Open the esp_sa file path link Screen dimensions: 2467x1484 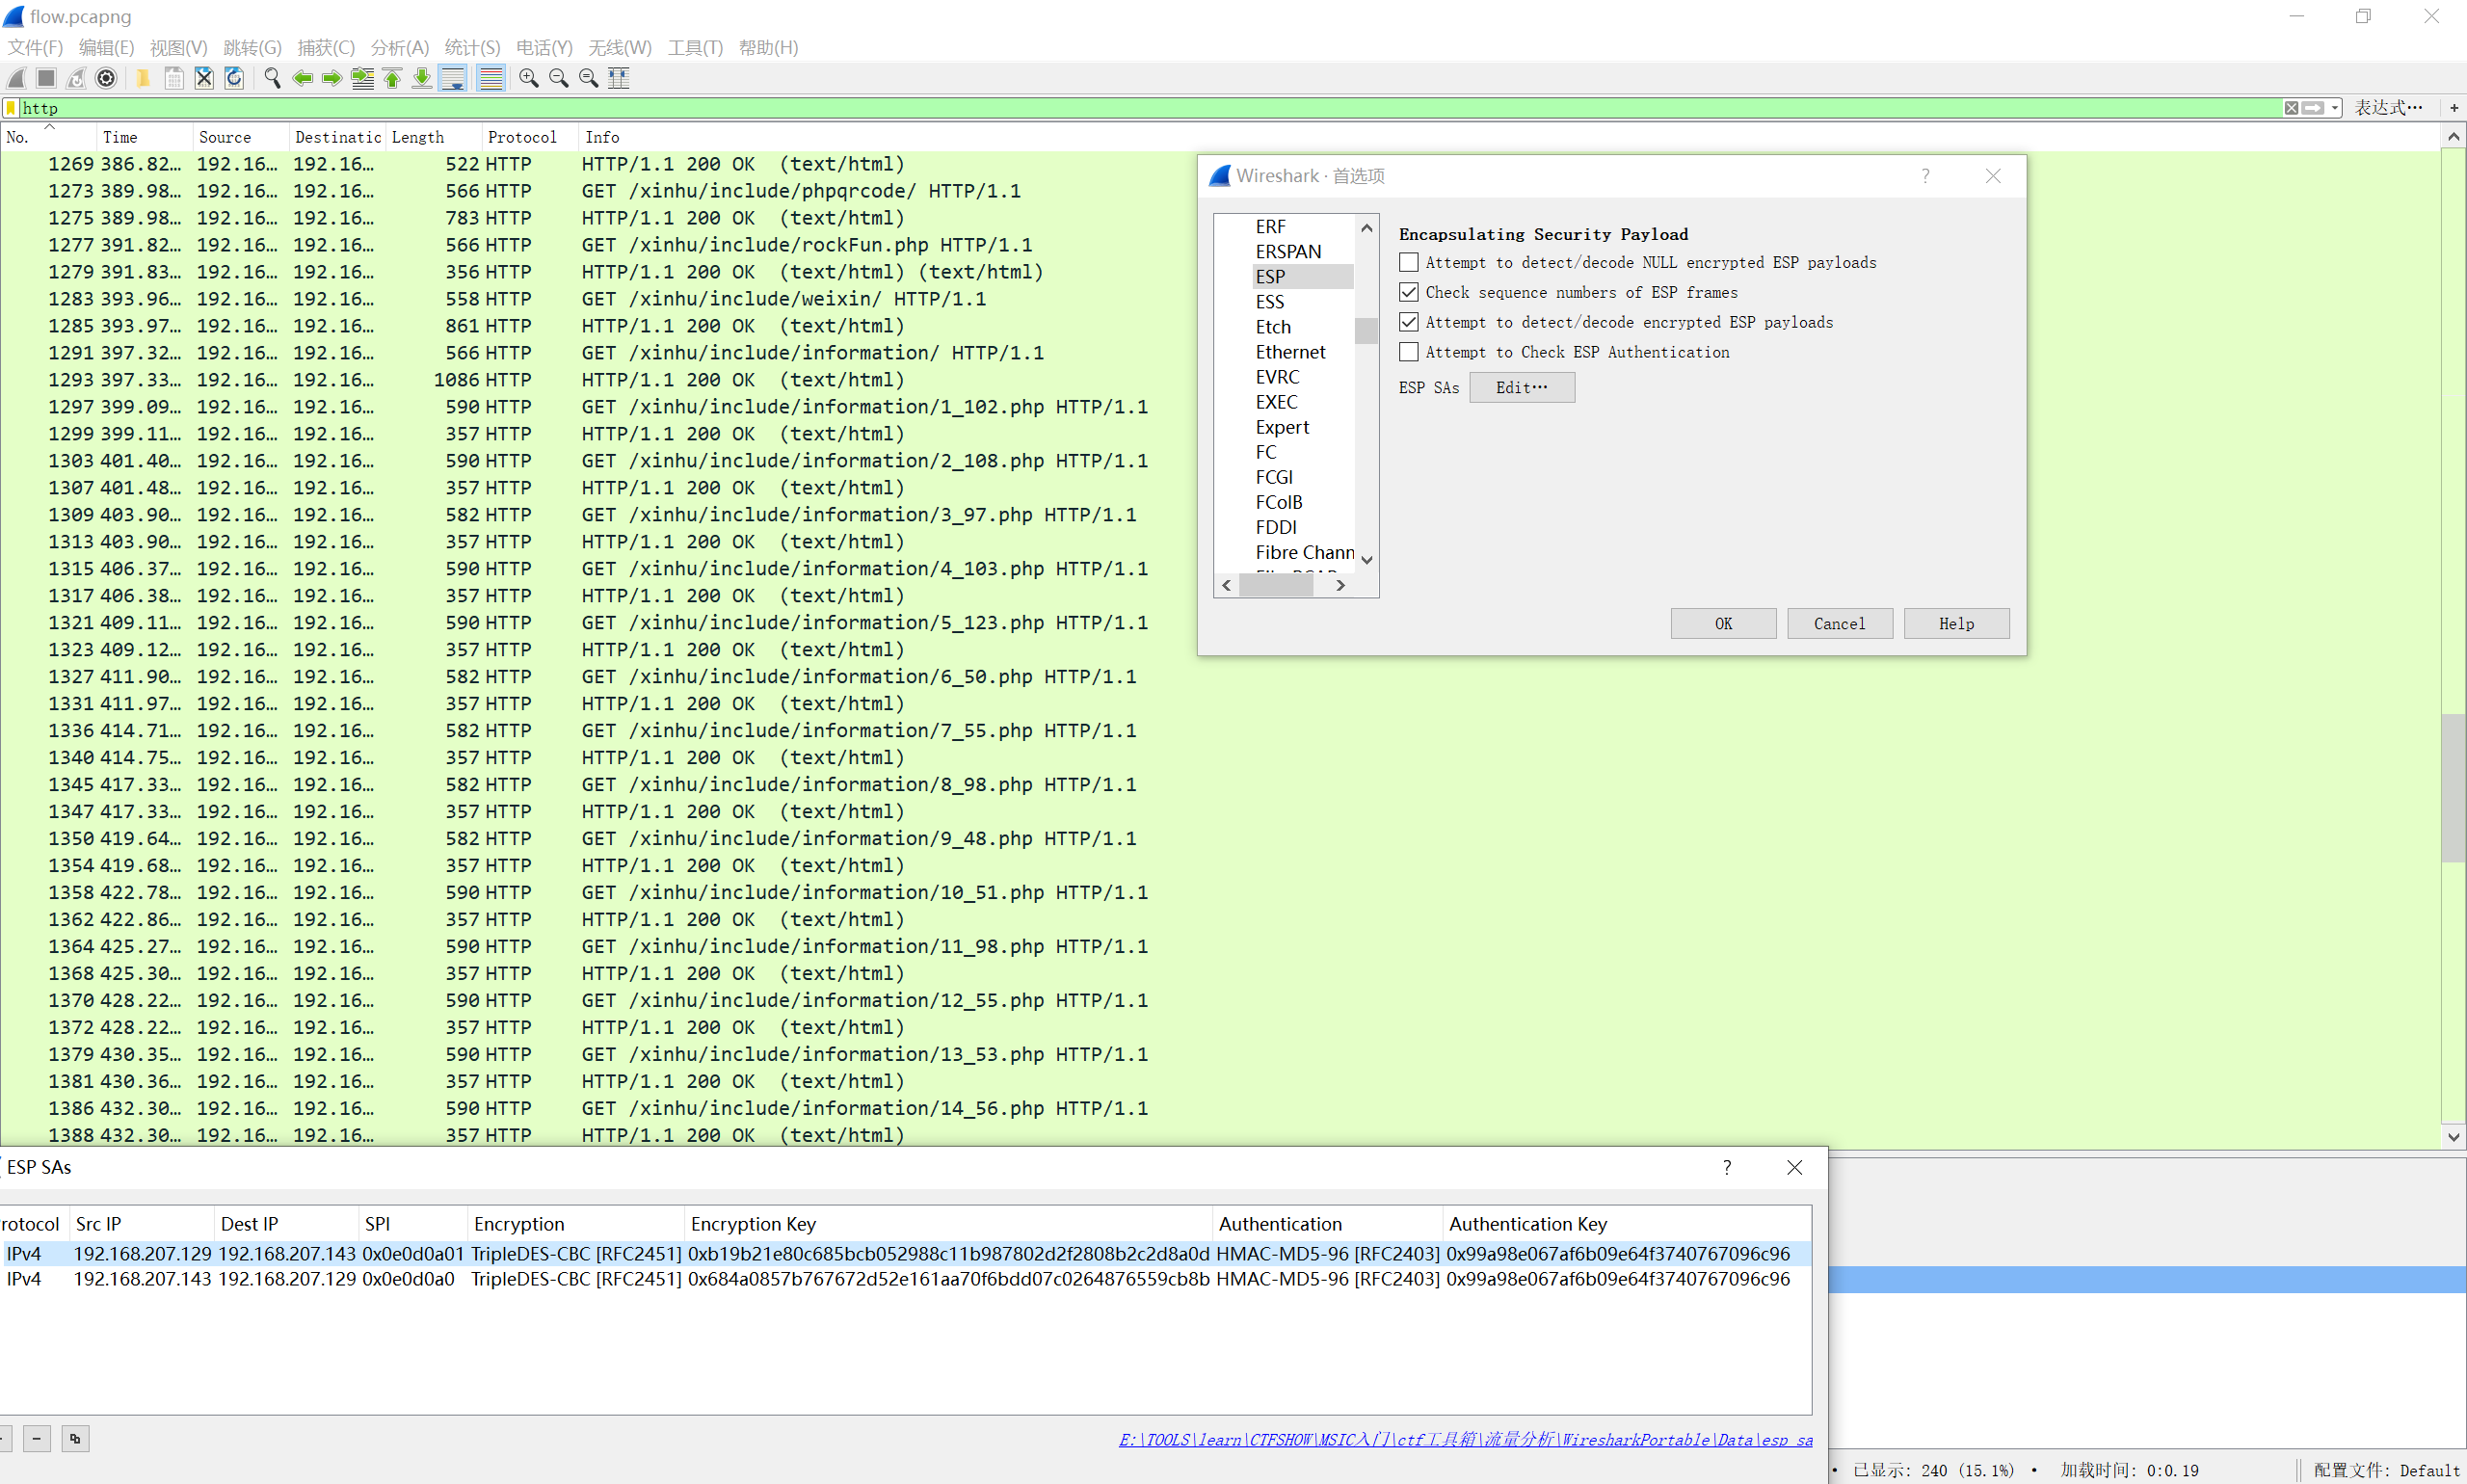point(1465,1439)
